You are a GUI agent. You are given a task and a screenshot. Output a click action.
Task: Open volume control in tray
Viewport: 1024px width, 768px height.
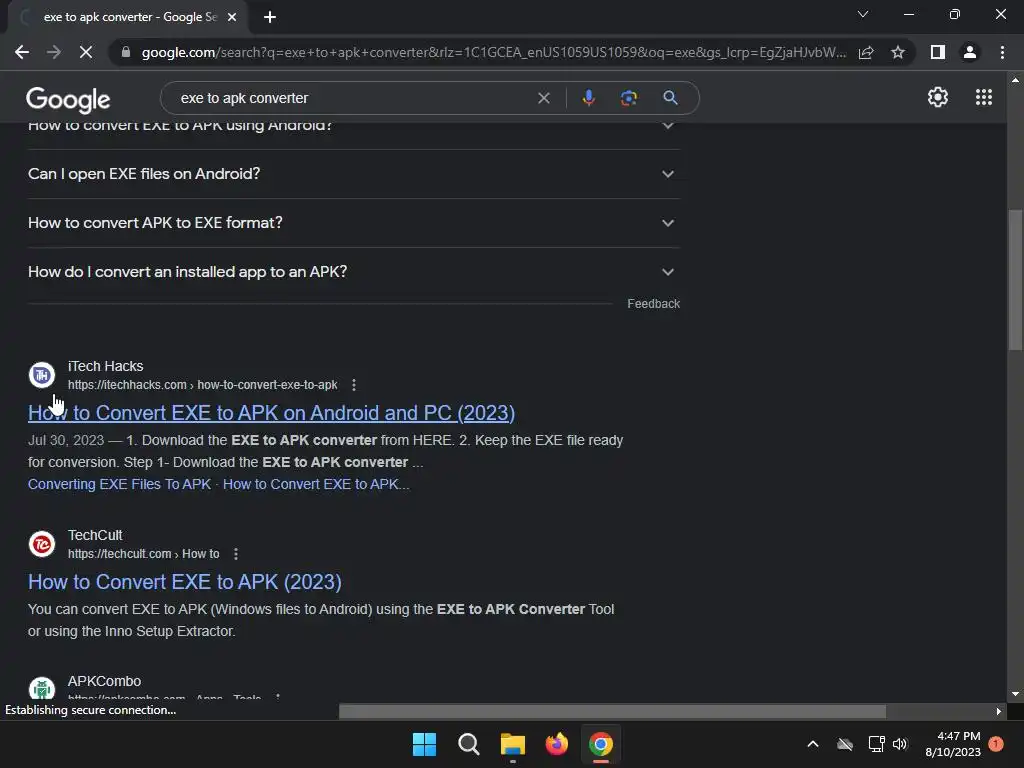[x=900, y=744]
